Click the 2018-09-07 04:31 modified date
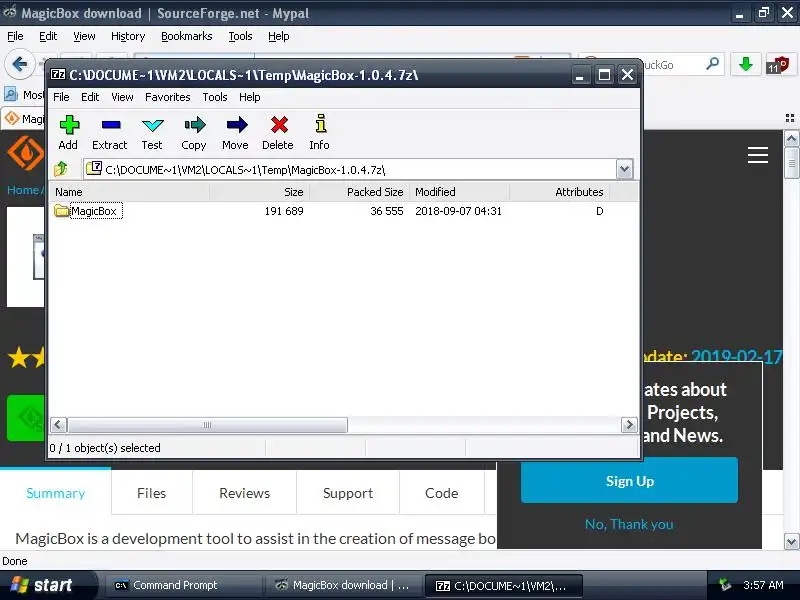This screenshot has width=800, height=600. click(x=458, y=211)
